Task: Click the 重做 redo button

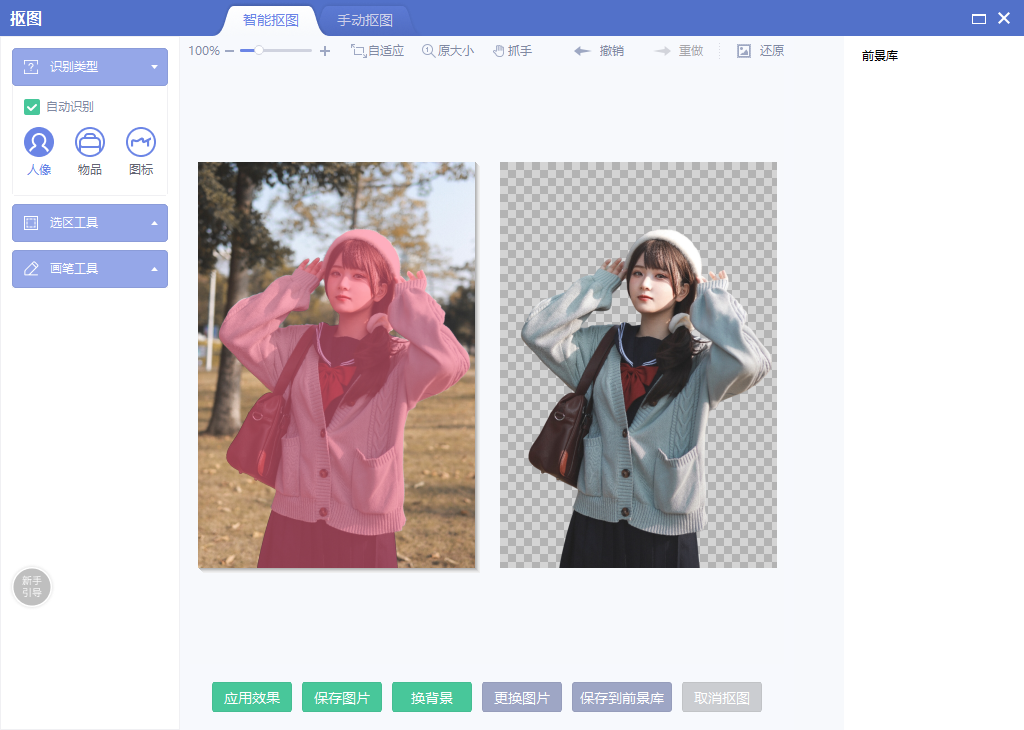Action: tap(679, 51)
